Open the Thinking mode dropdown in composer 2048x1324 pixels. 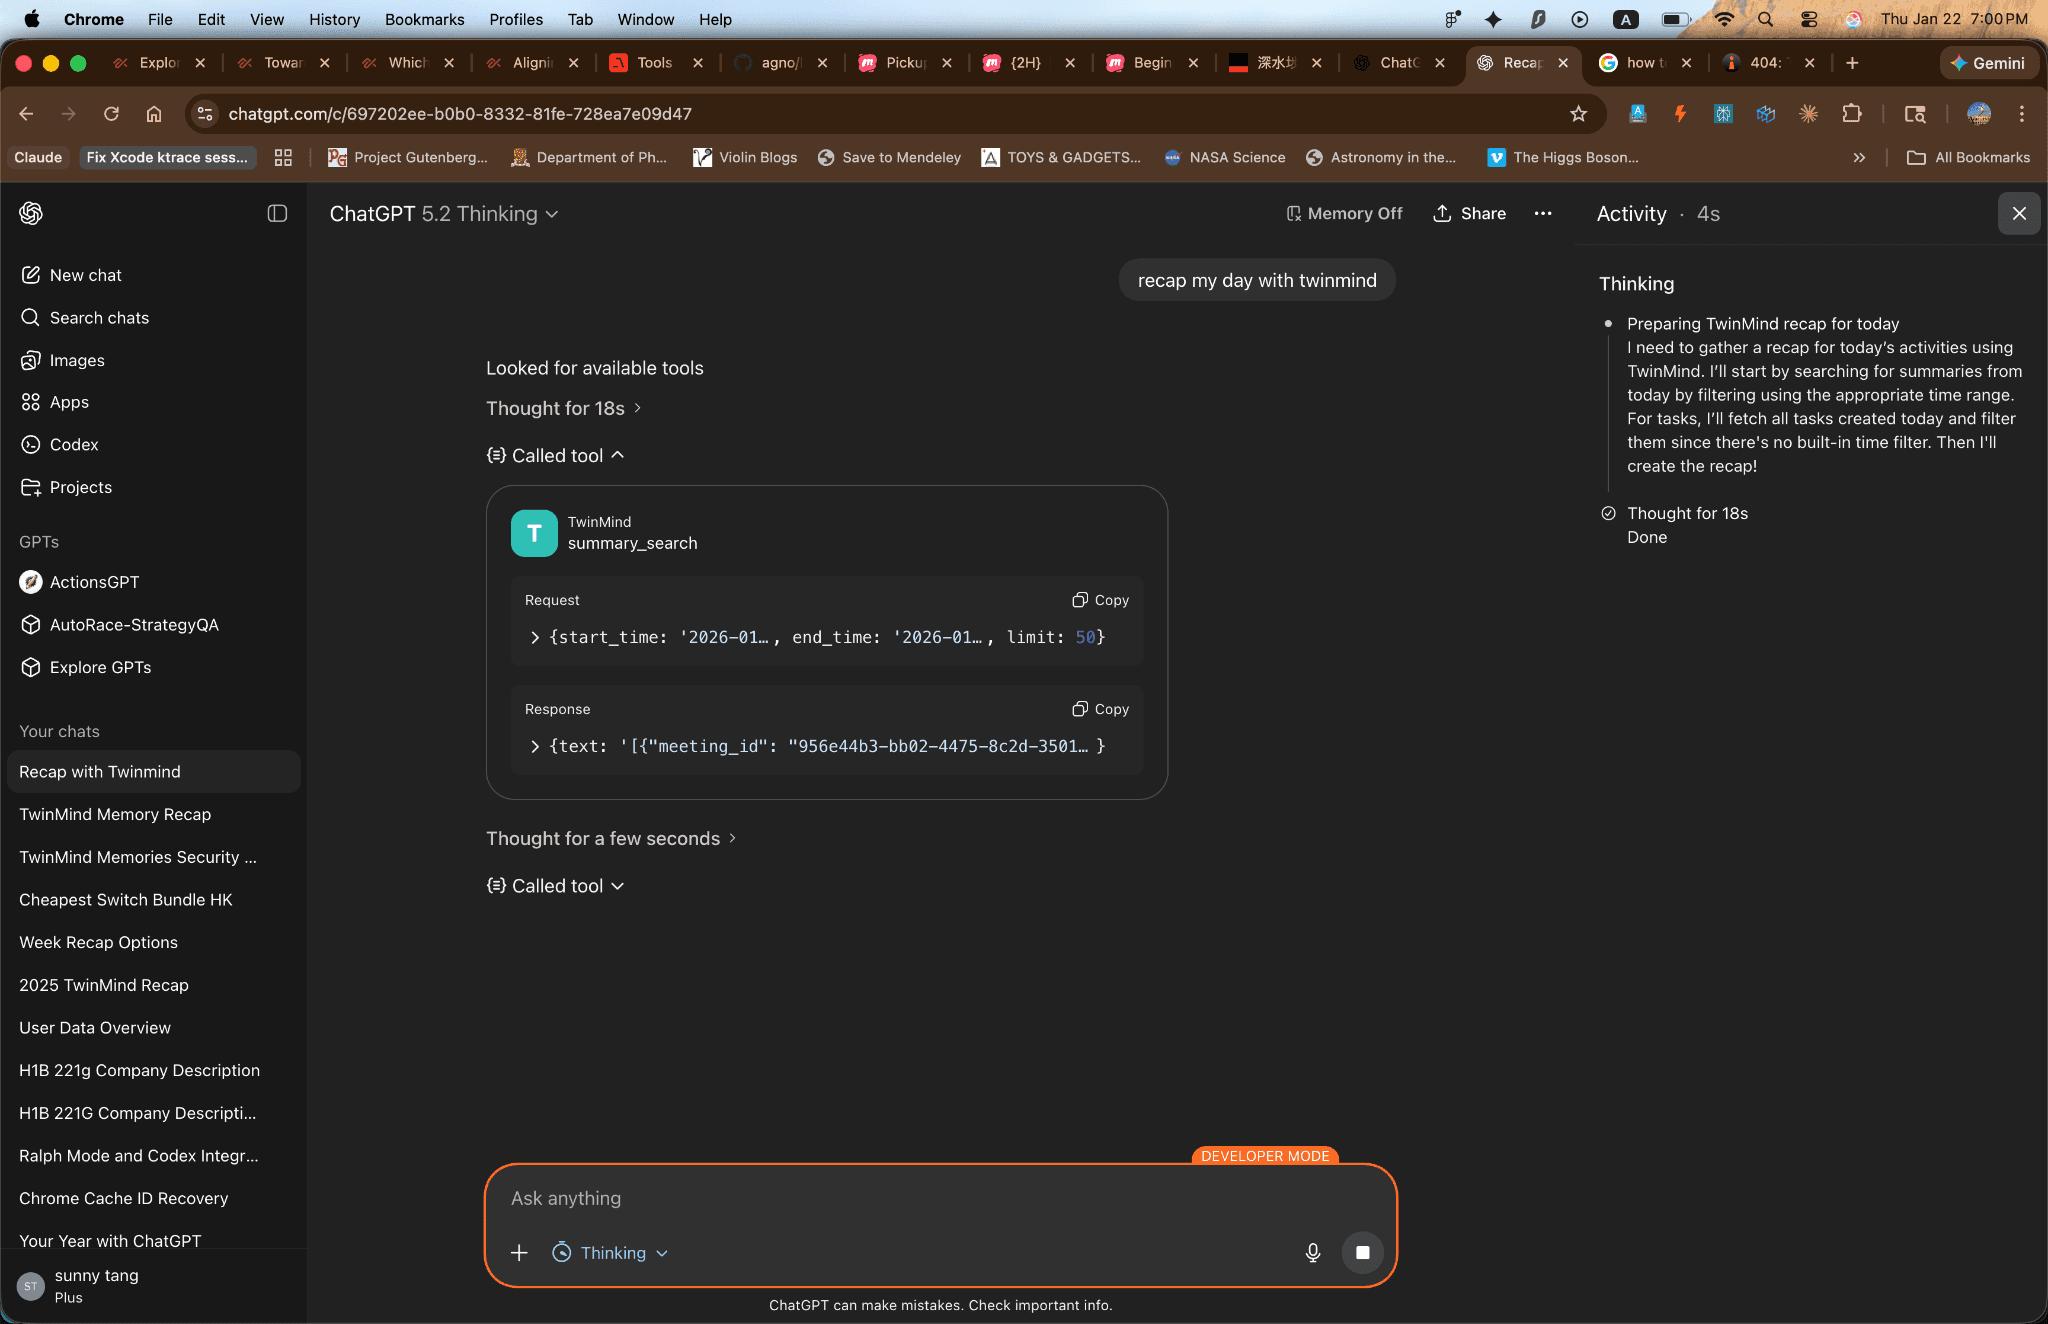point(610,1252)
